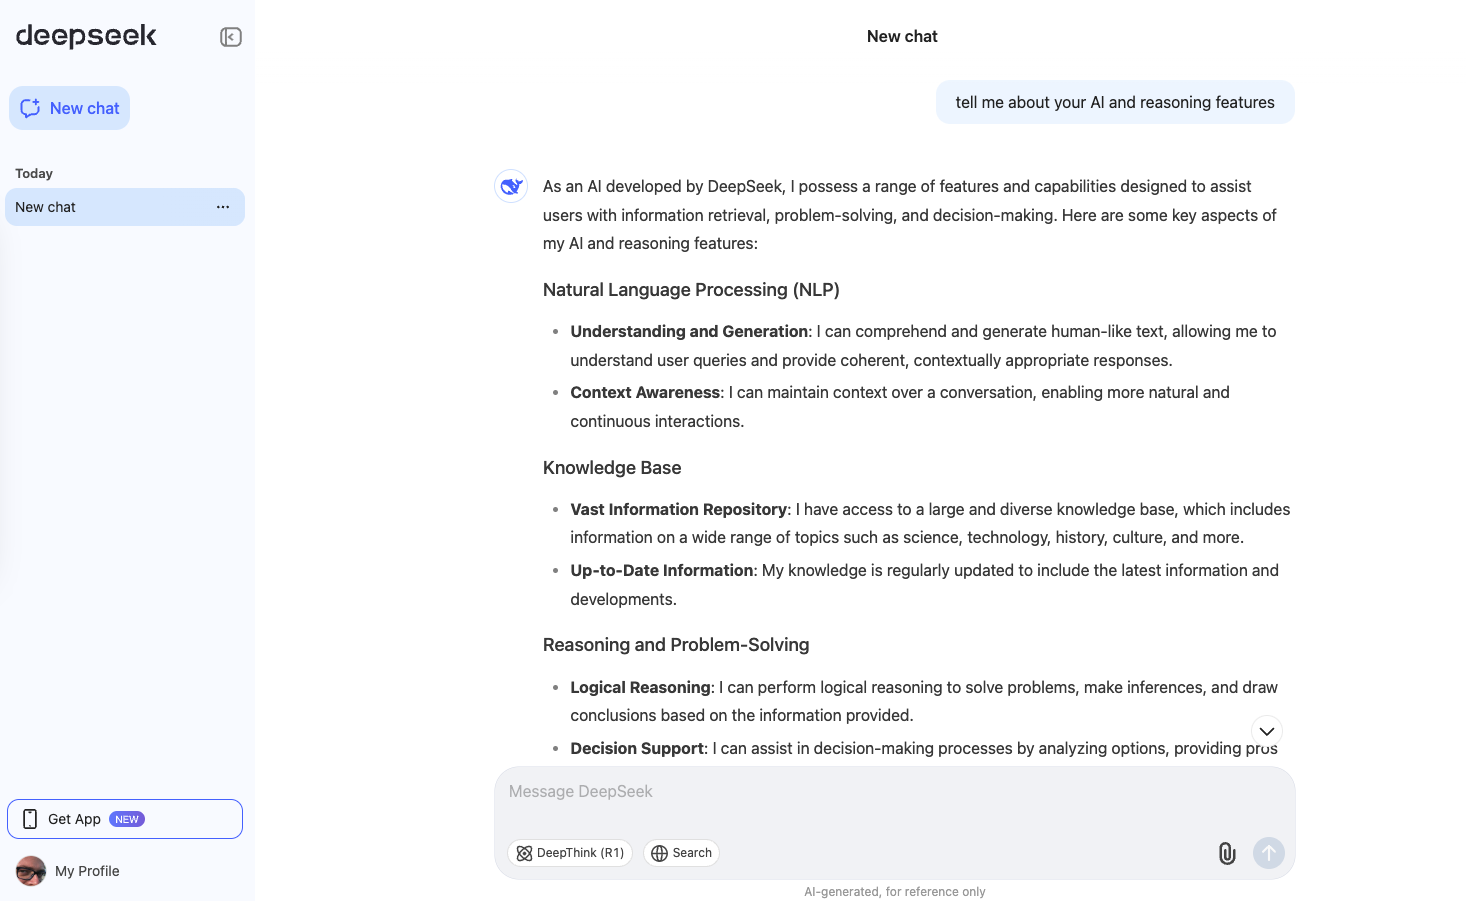Open the profile avatar picture
The height and width of the screenshot is (901, 1466).
[x=31, y=871]
